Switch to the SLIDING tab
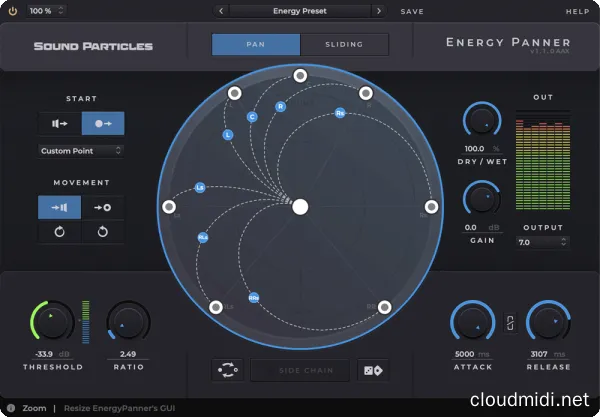This screenshot has height=417, width=600. click(344, 44)
